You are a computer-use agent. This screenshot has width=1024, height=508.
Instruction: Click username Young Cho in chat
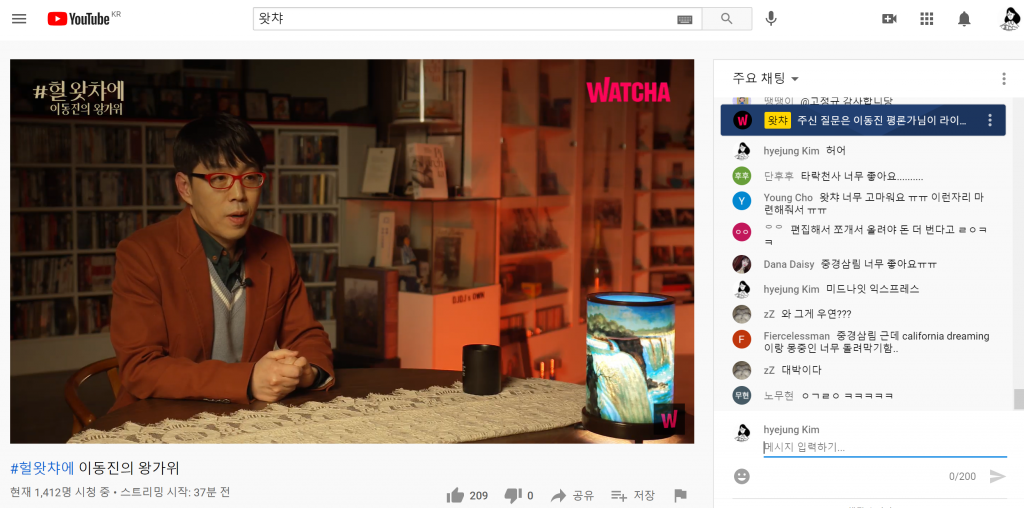[788, 197]
